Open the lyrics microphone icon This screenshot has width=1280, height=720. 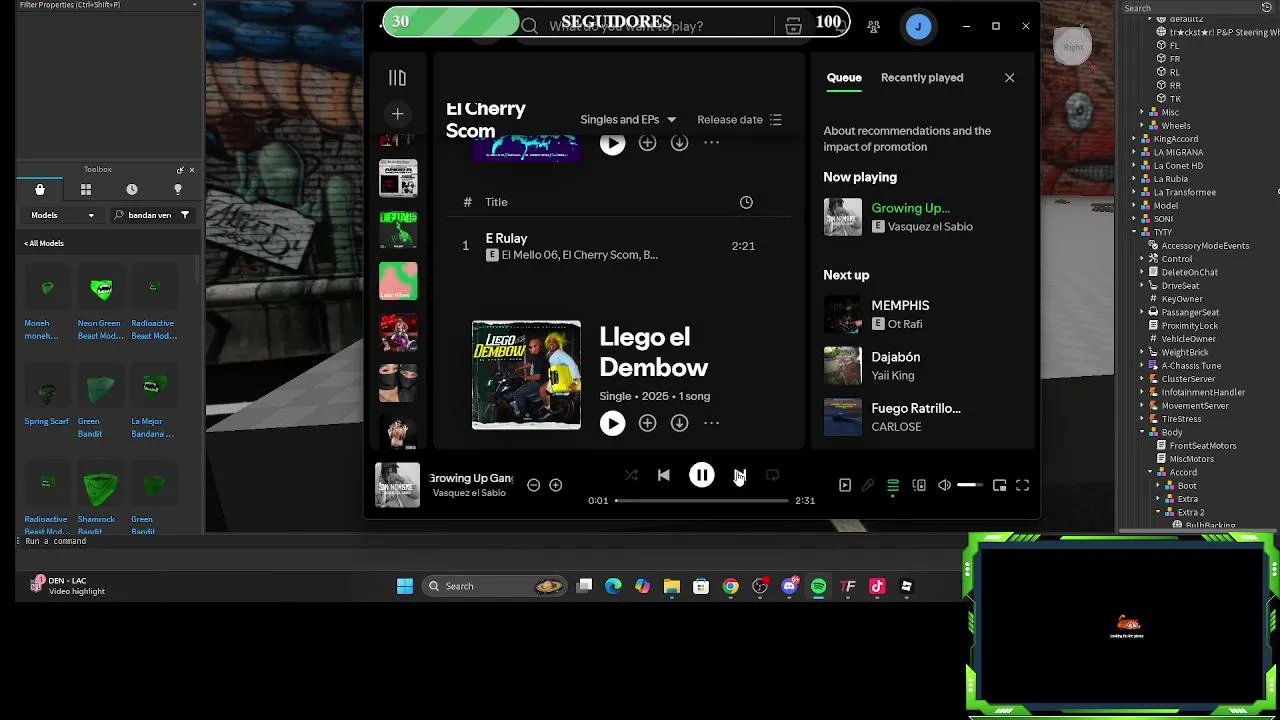868,485
